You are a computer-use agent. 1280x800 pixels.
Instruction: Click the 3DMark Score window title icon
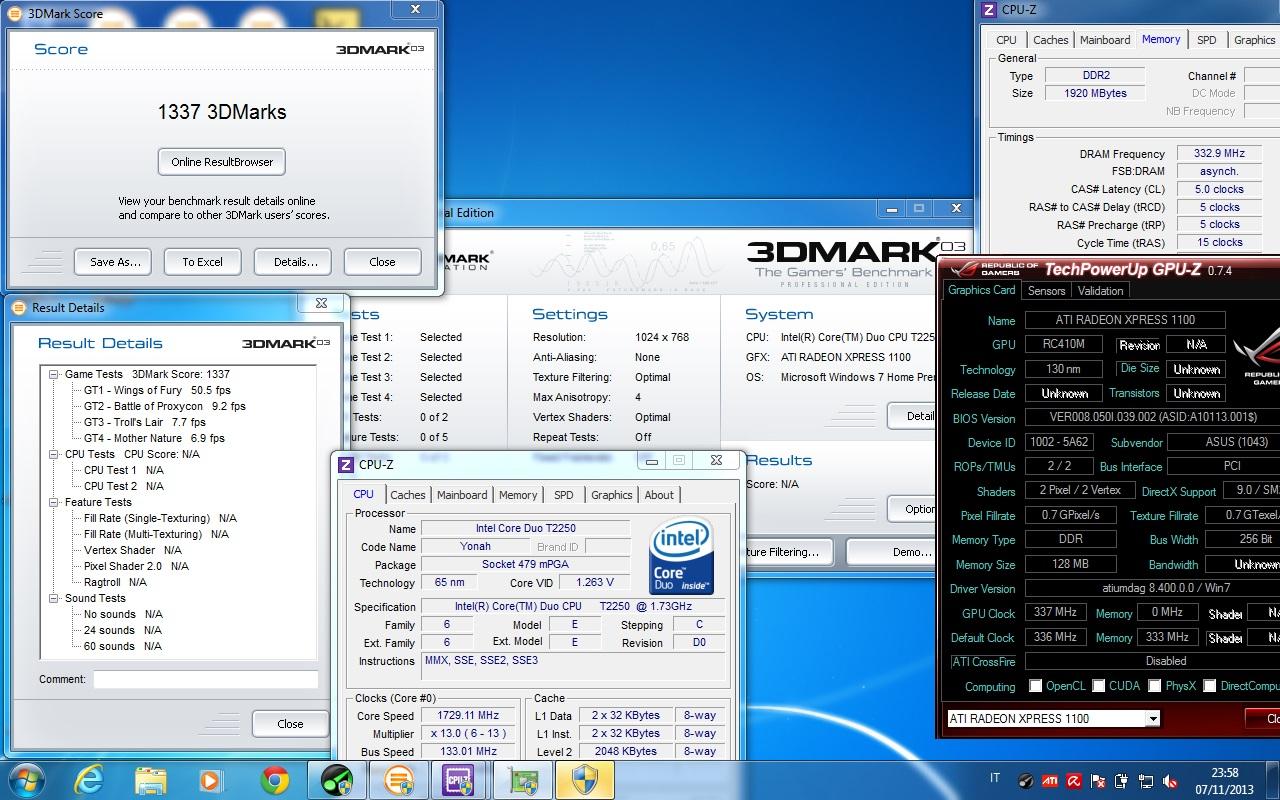(x=14, y=14)
